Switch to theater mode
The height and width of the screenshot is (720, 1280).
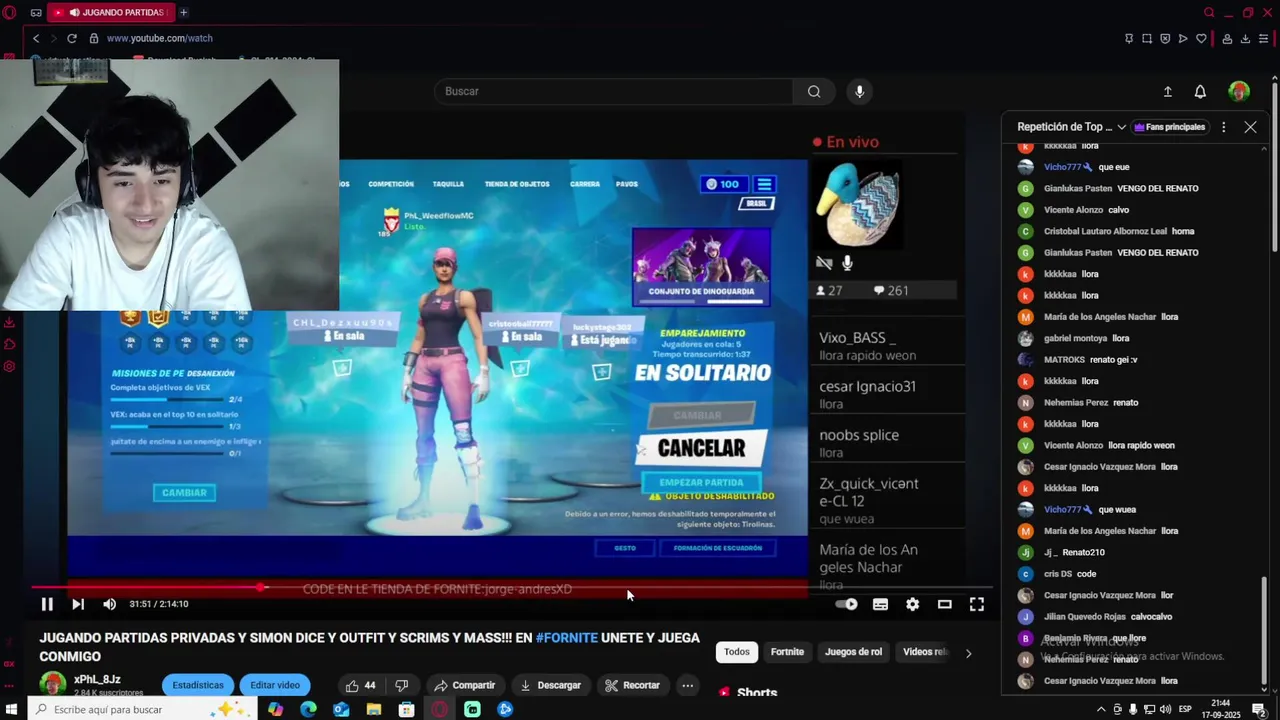click(944, 604)
